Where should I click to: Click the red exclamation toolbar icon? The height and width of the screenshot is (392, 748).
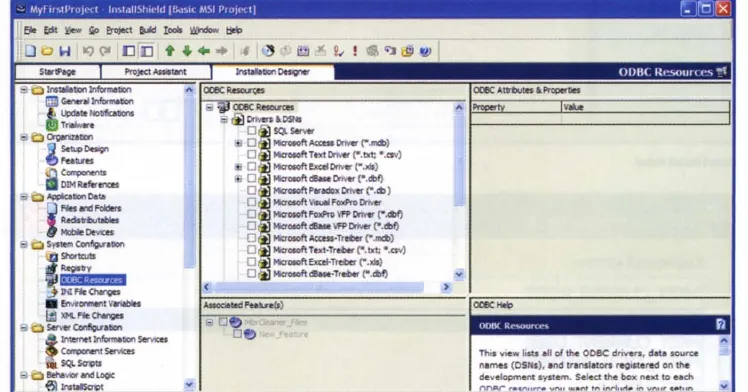point(355,51)
